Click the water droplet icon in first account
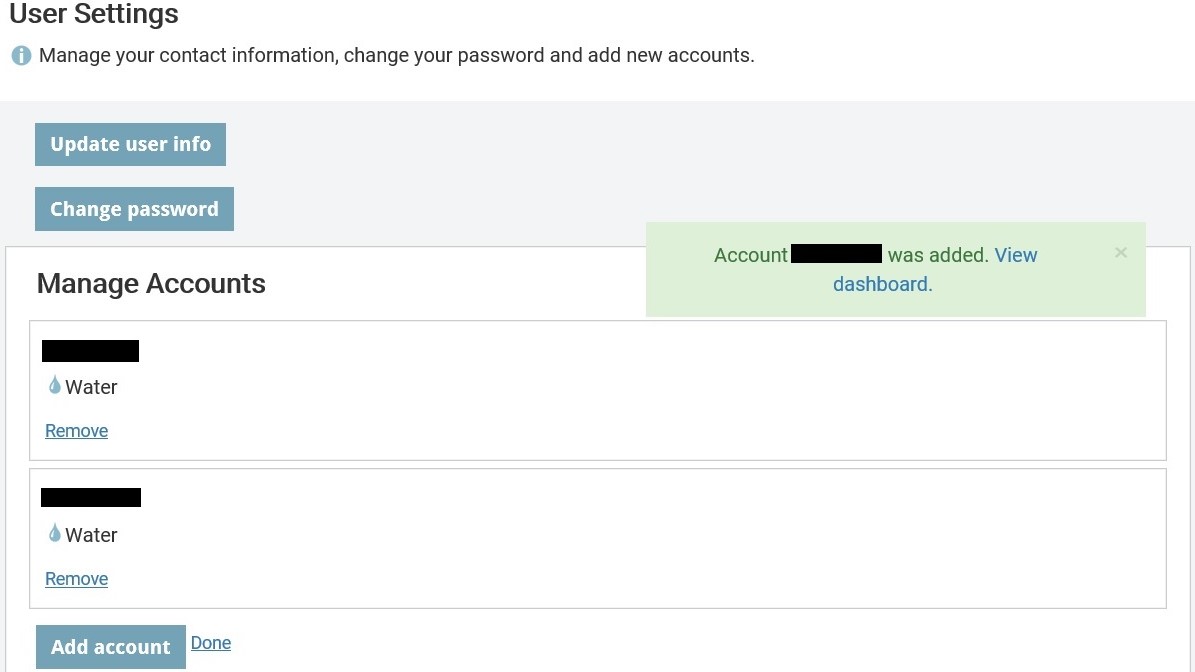Viewport: 1195px width, 672px height. [x=54, y=385]
